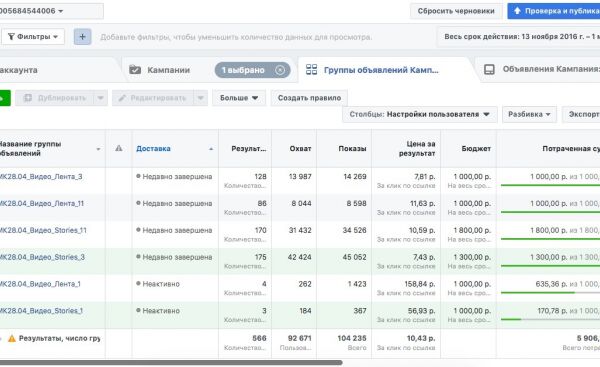Click Цена за результат column header
Viewport: 600px width, 367px height.
pyautogui.click(x=417, y=148)
